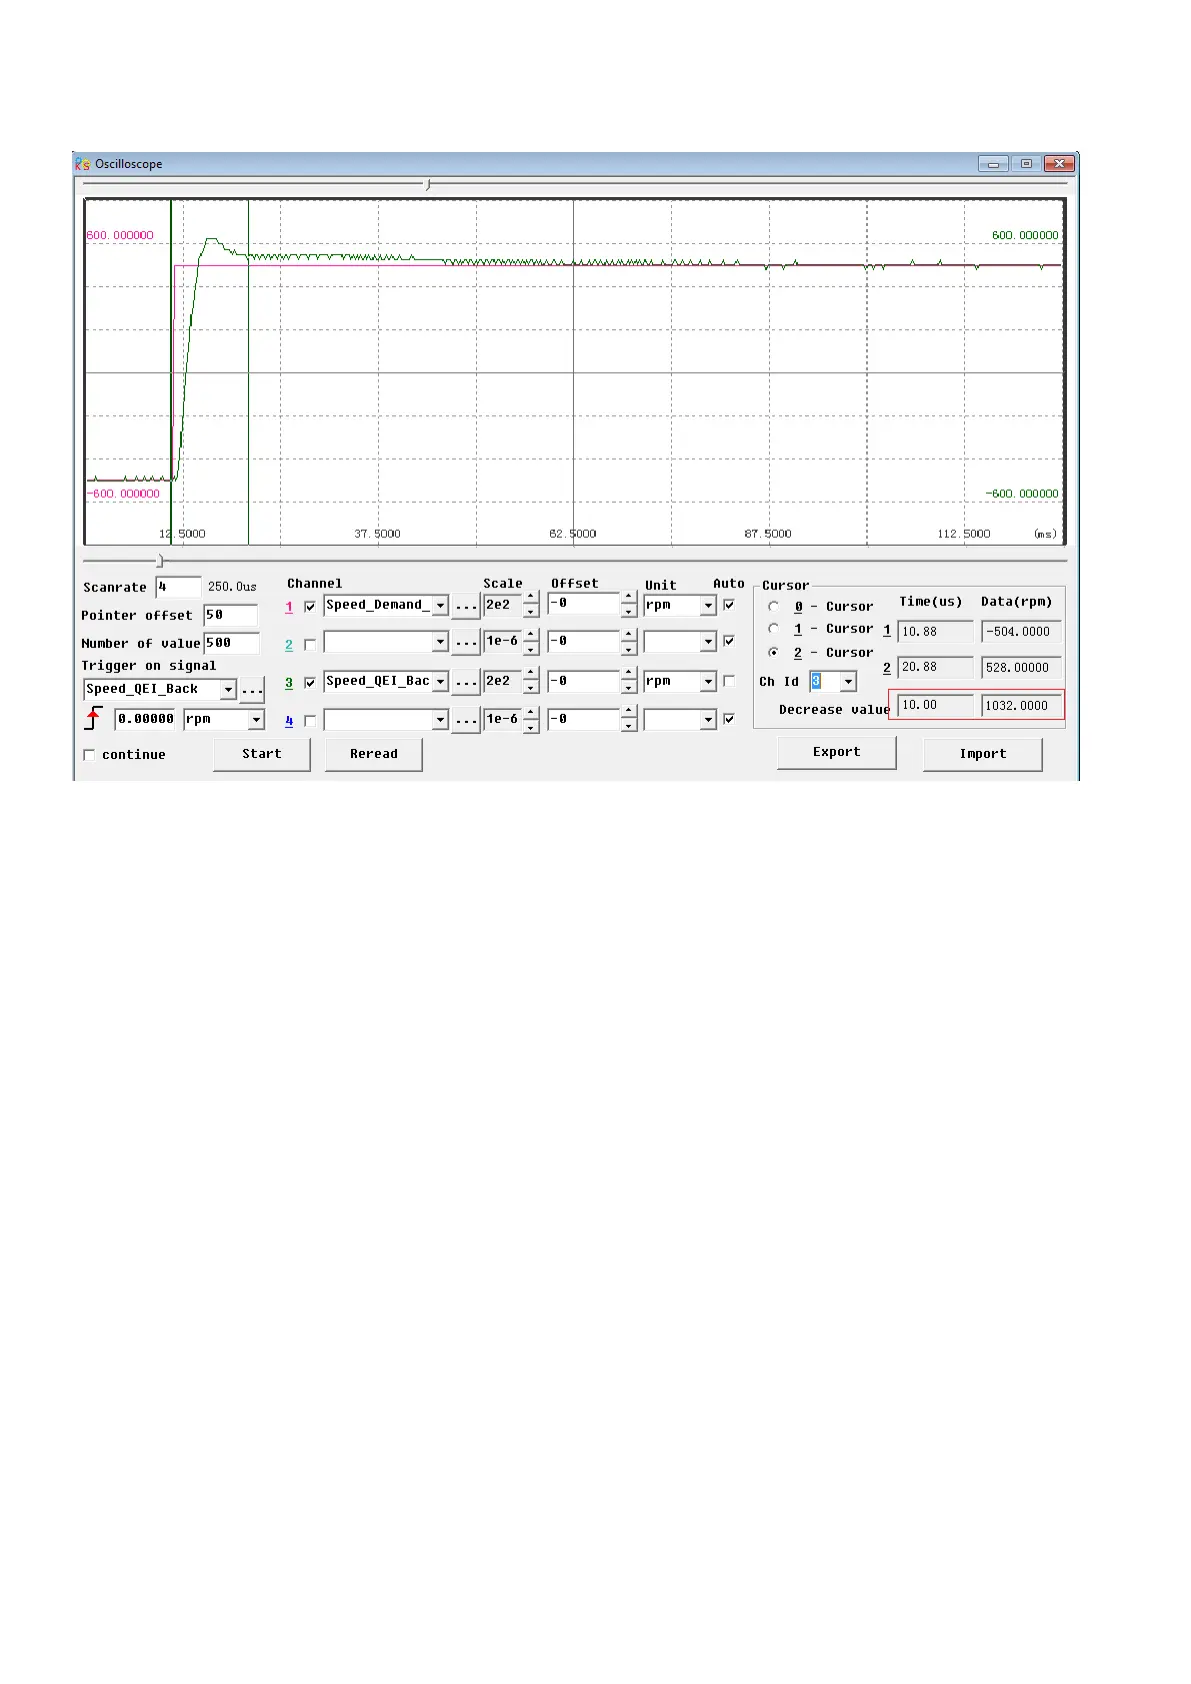Click the Import button

coord(983,754)
